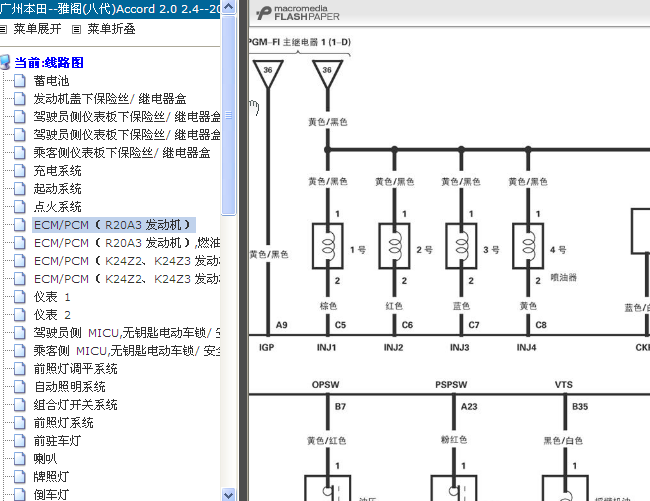Click the tree panel scrollbar thumb
Image resolution: width=650 pixels, height=501 pixels.
(x=229, y=115)
